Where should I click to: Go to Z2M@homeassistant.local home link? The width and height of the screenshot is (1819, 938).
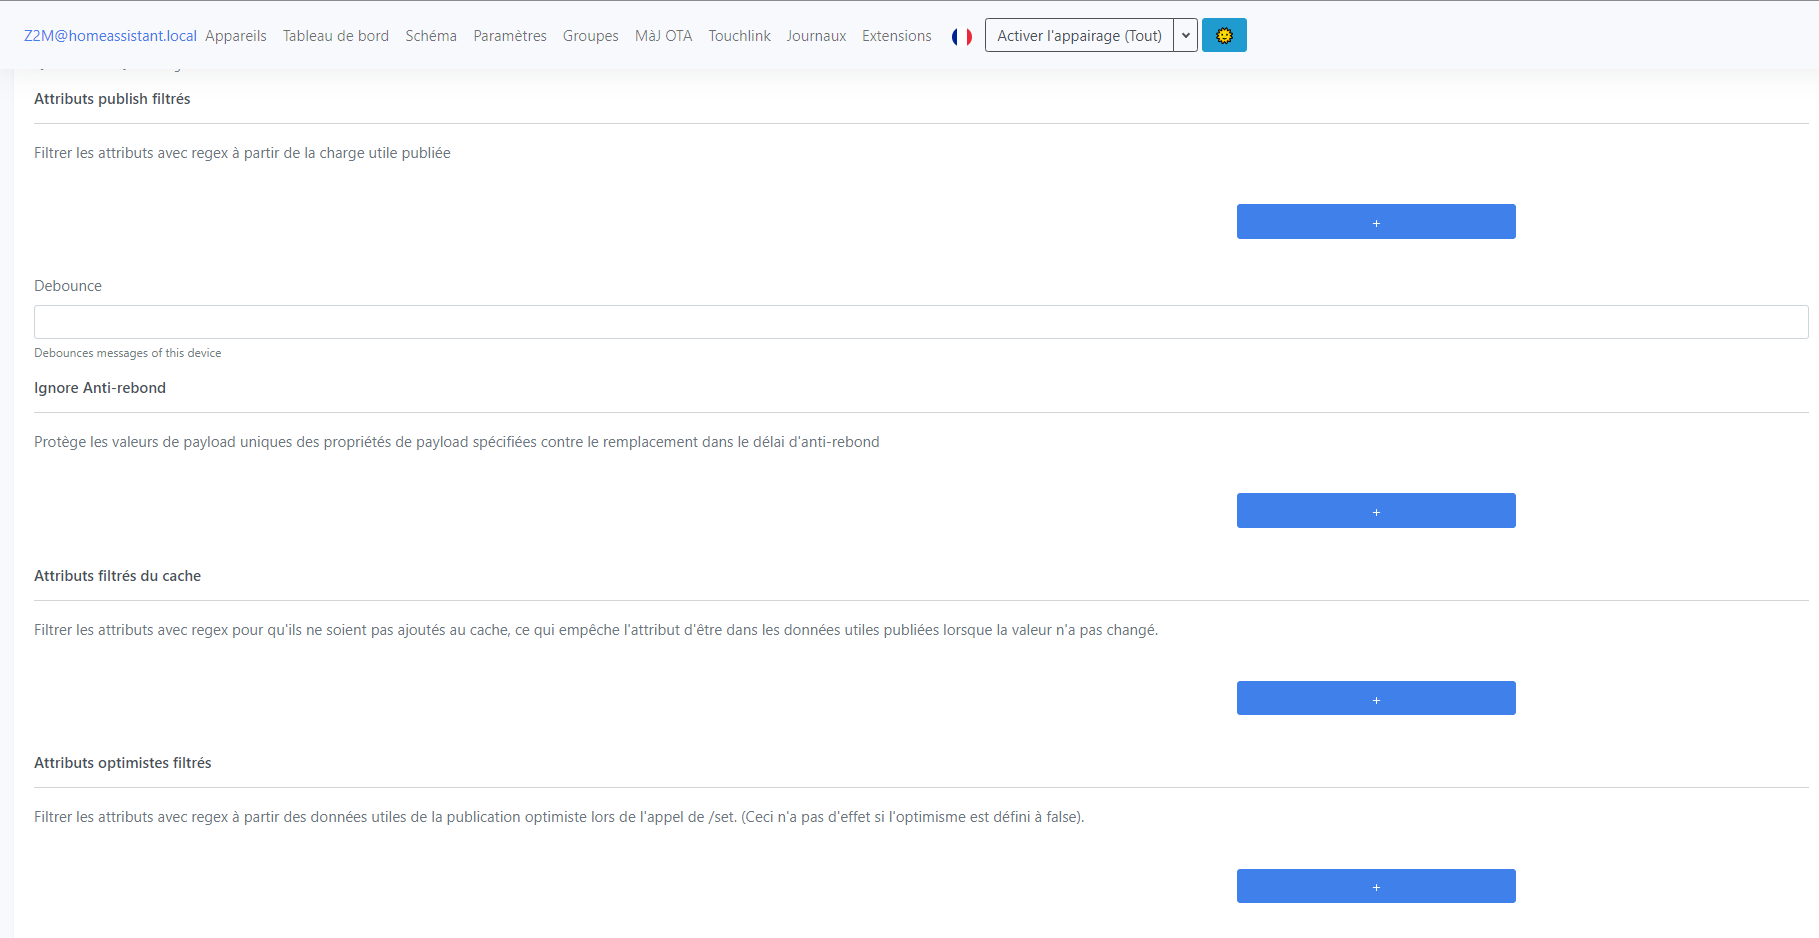point(109,35)
